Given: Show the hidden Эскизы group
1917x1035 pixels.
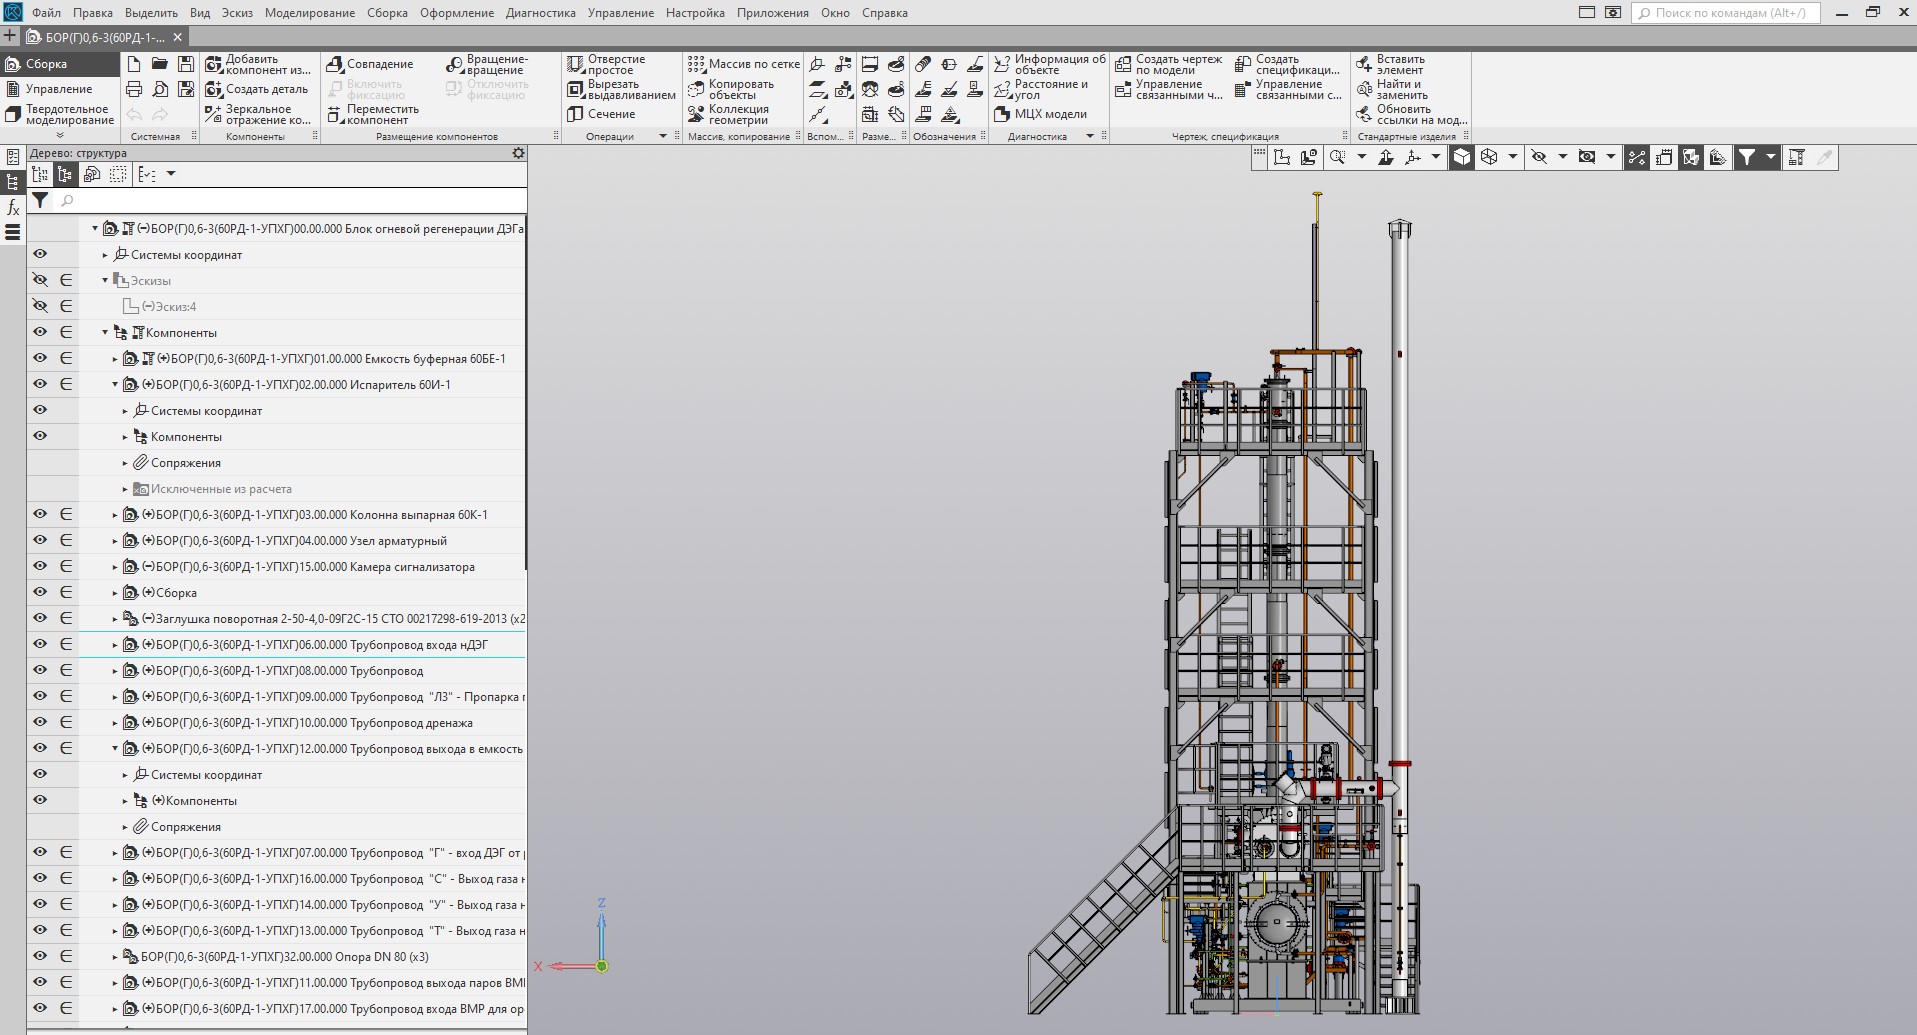Looking at the screenshot, I should point(40,280).
